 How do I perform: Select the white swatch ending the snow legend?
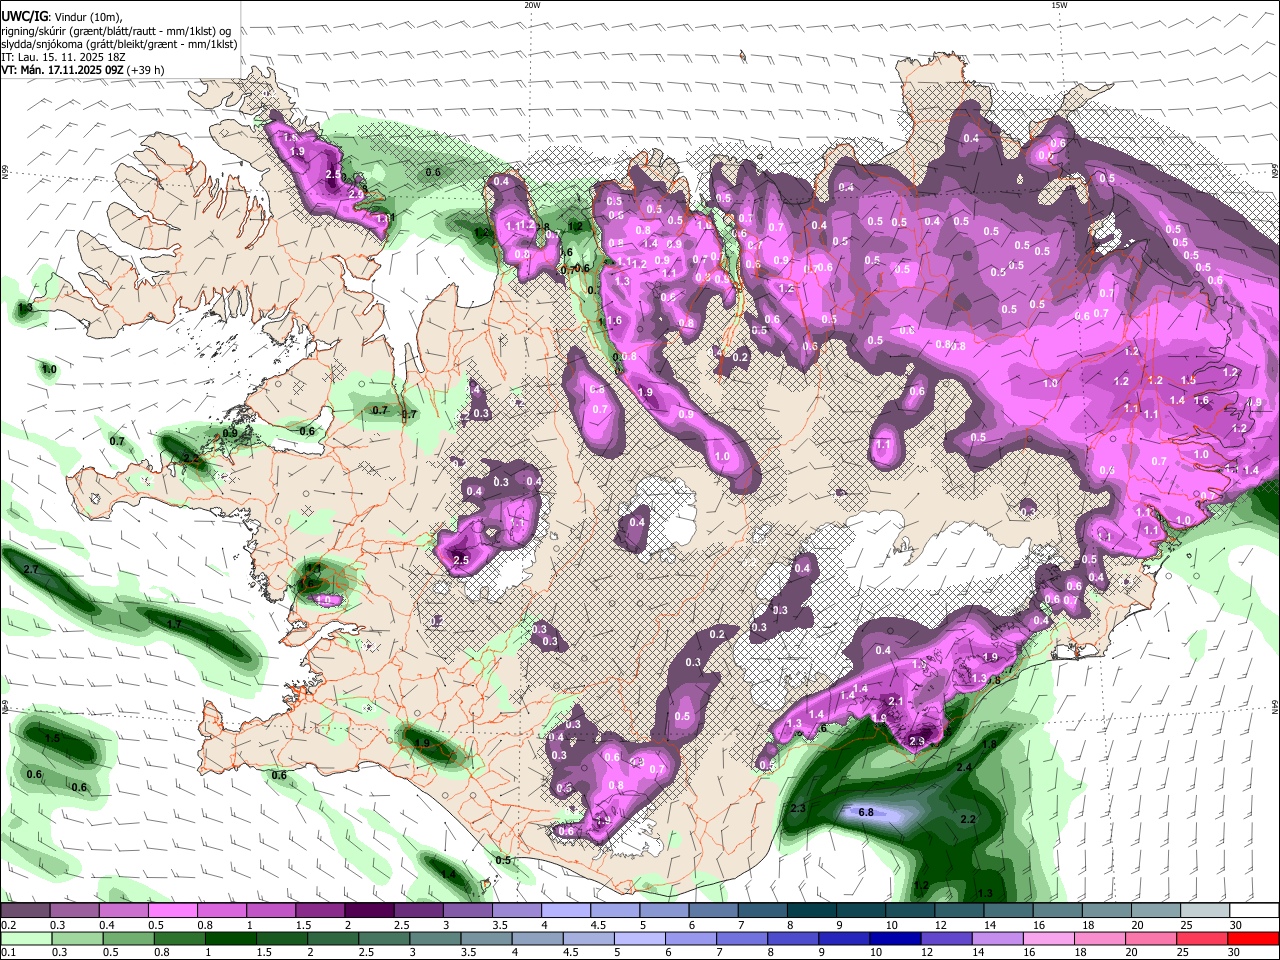[x=1254, y=911]
